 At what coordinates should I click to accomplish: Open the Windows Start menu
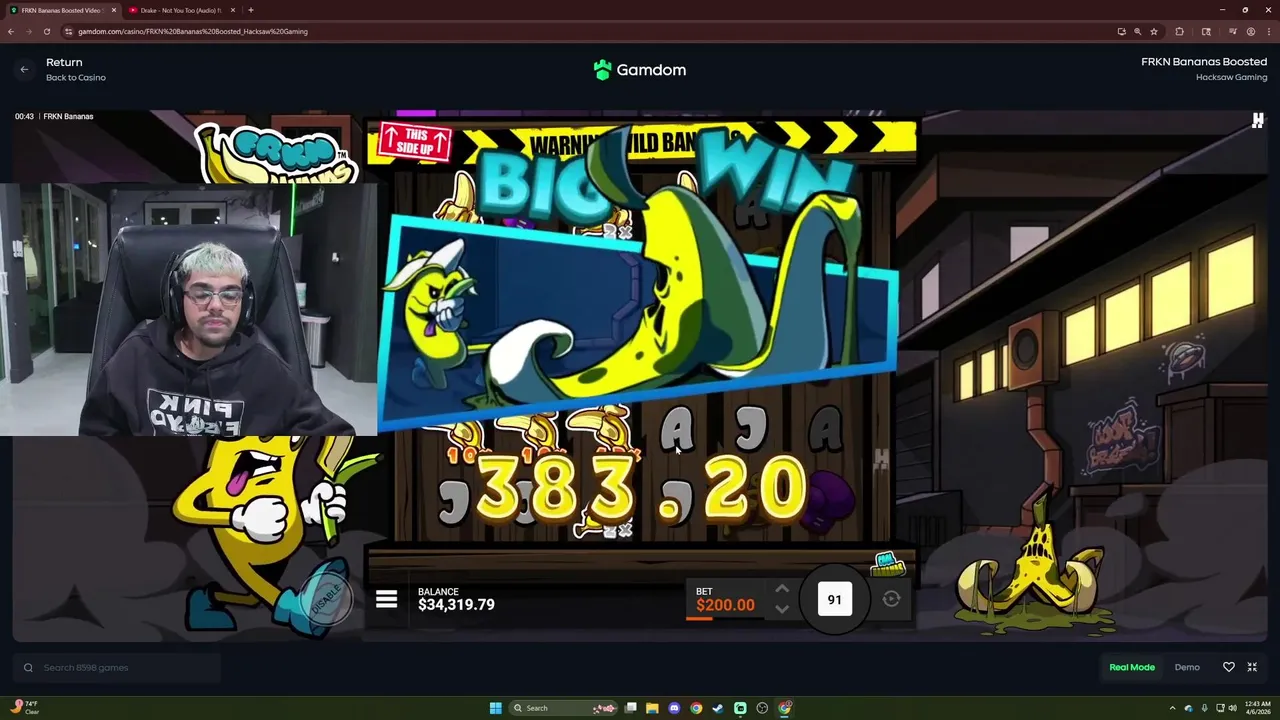(x=495, y=708)
